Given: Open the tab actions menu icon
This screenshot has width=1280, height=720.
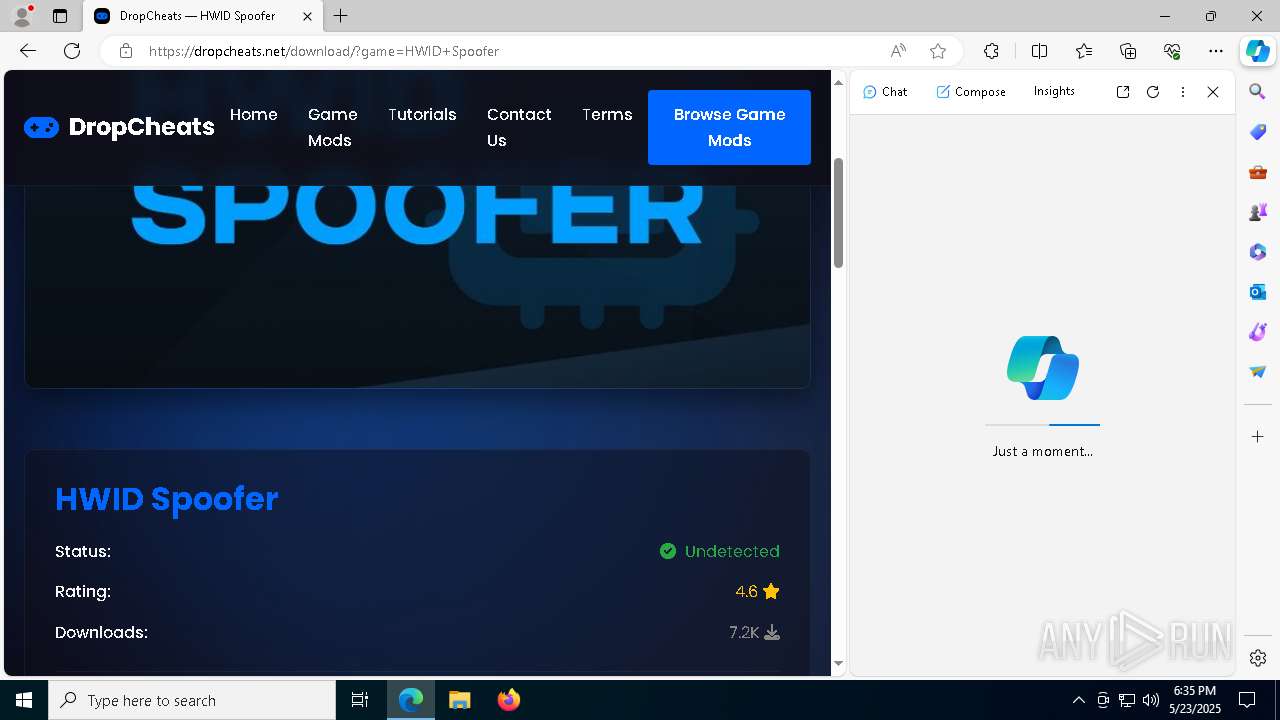Looking at the screenshot, I should click(60, 16).
